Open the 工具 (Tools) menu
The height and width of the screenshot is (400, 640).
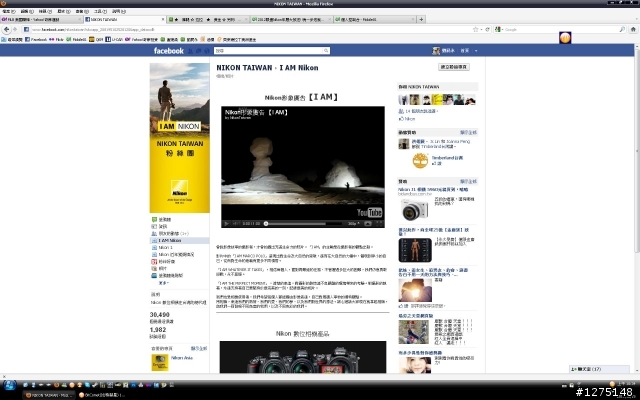pos(100,11)
